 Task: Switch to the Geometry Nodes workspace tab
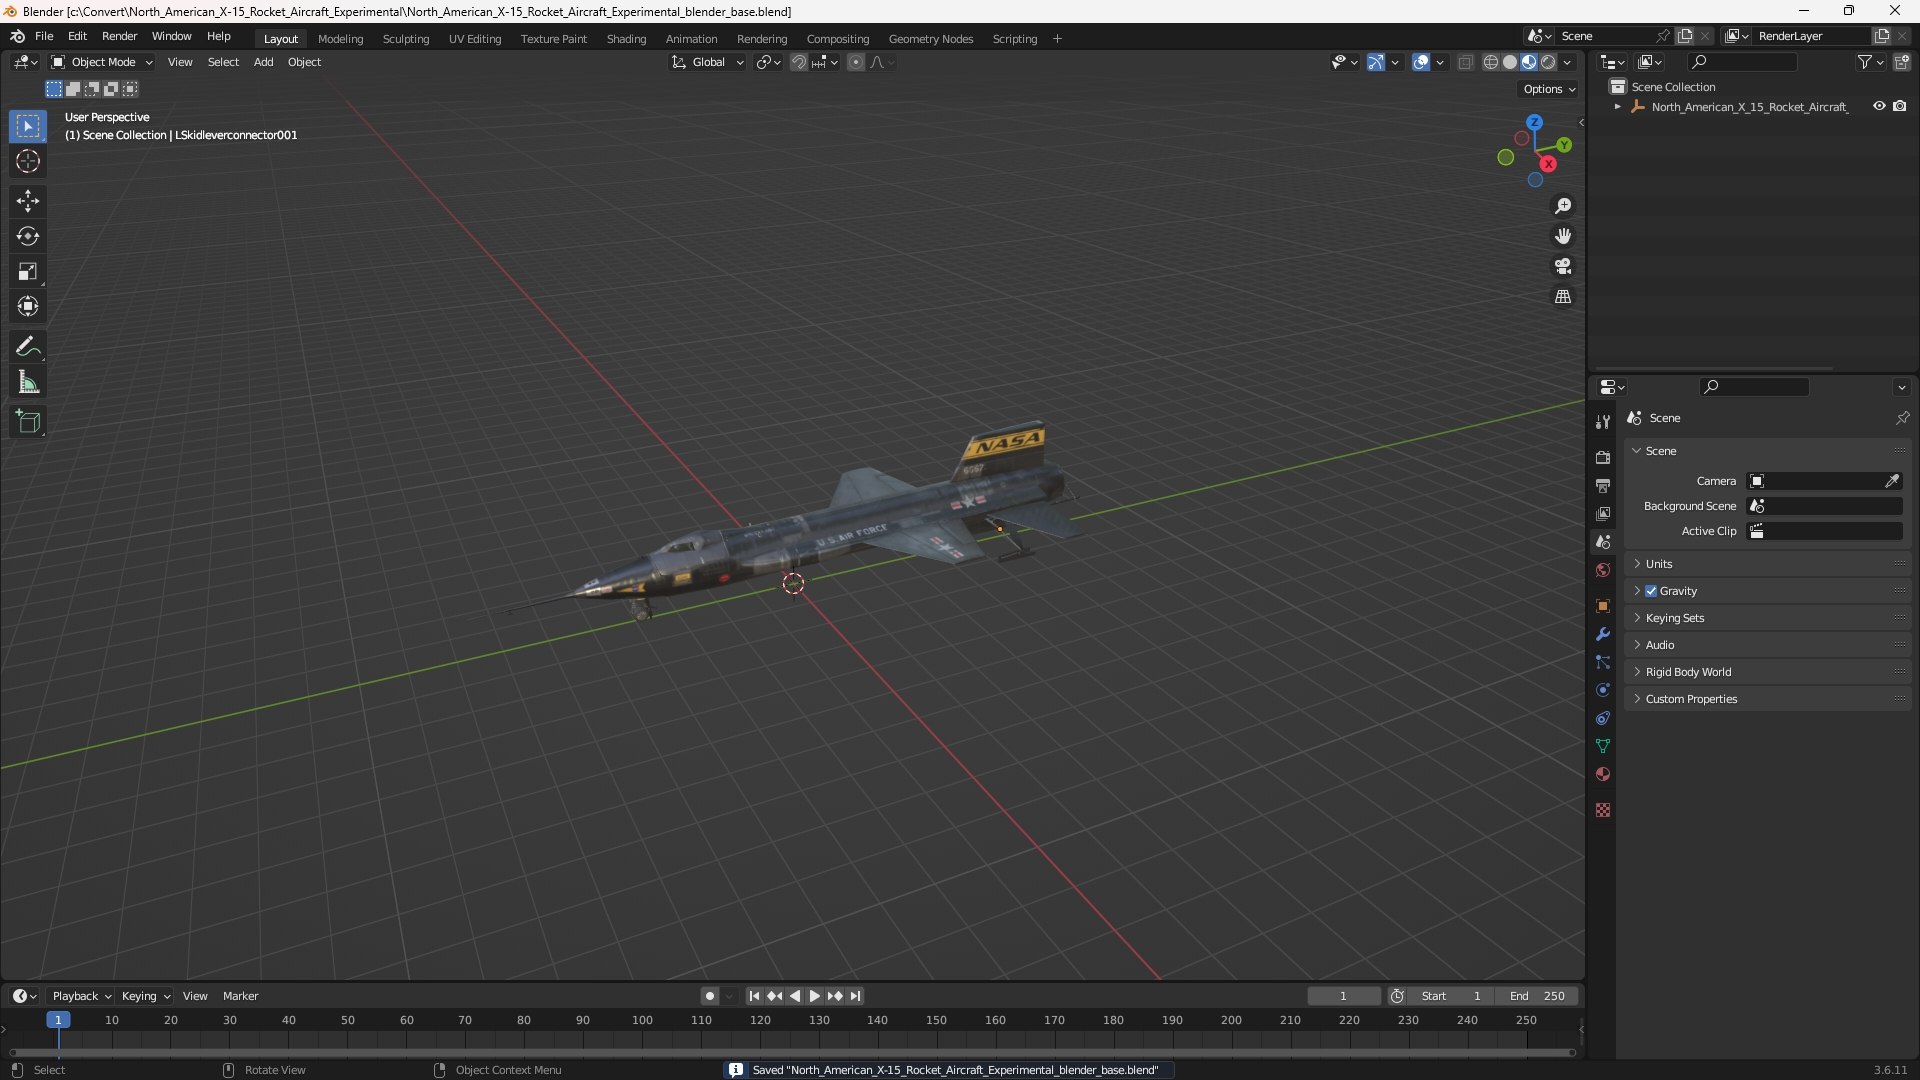point(930,39)
